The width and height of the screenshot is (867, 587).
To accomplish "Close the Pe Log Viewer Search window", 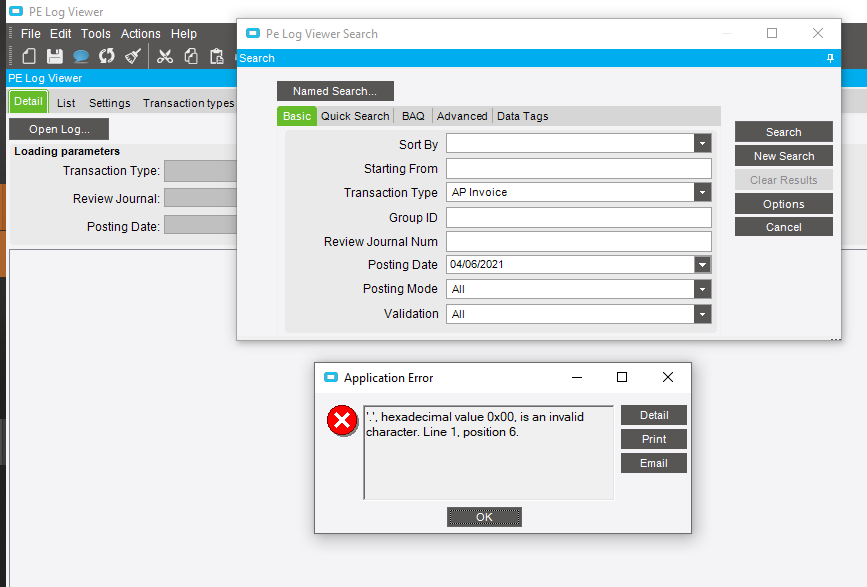I will pyautogui.click(x=818, y=33).
